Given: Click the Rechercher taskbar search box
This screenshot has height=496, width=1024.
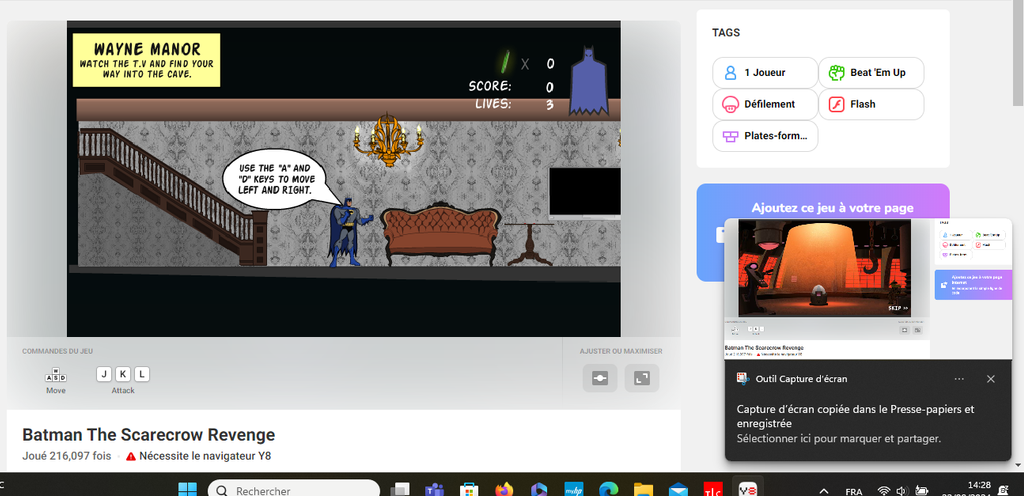Looking at the screenshot, I should coord(295,490).
